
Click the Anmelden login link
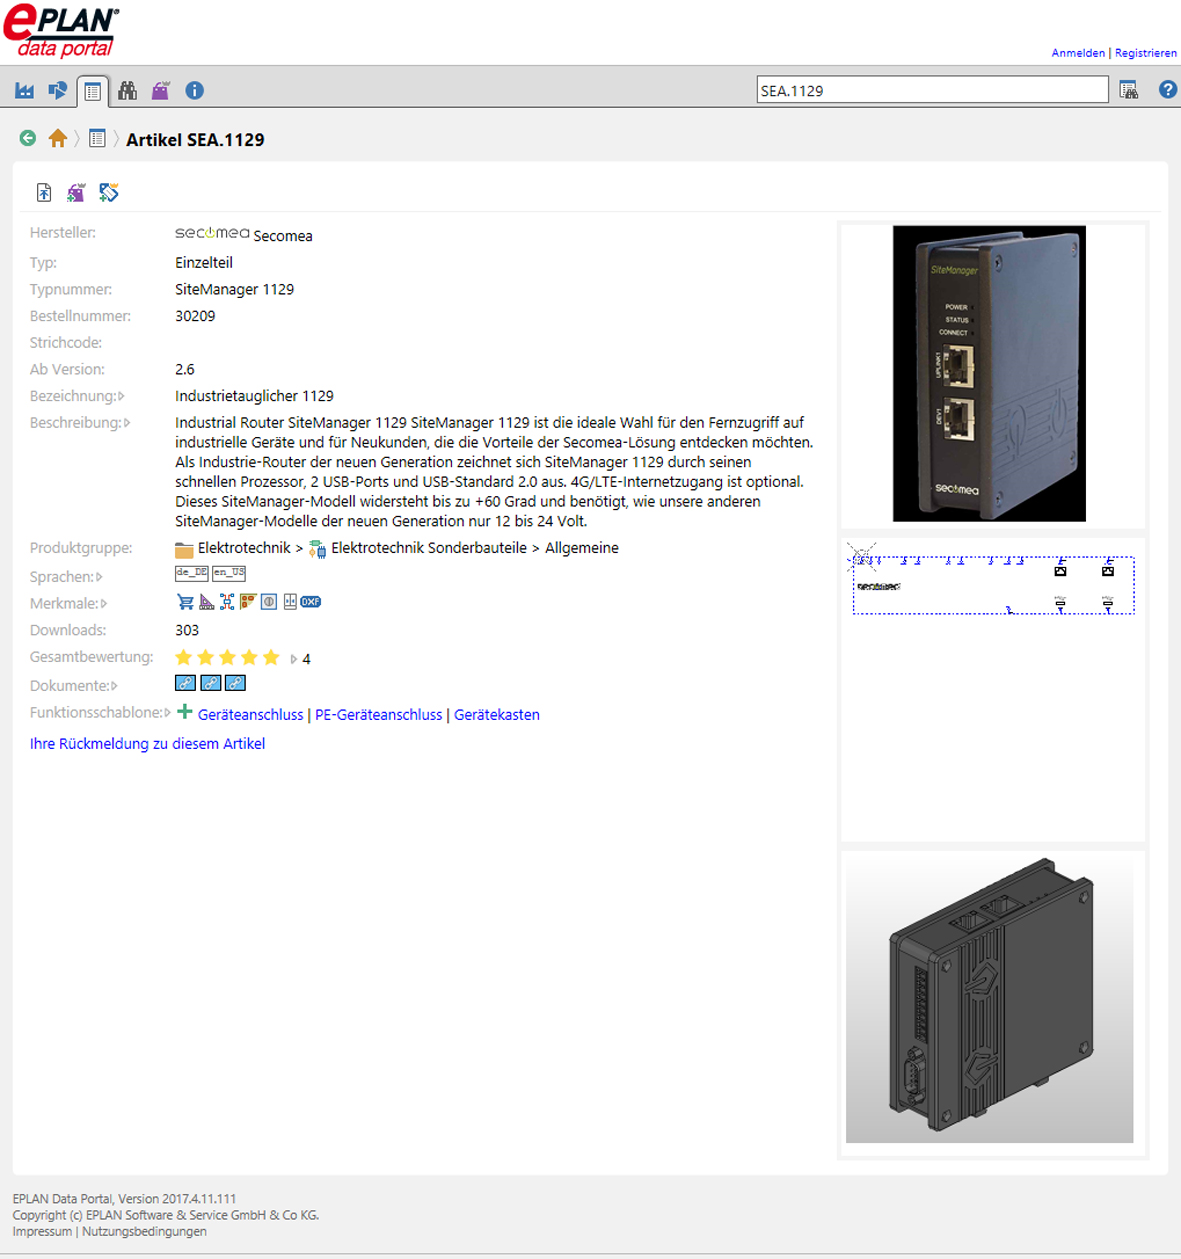(1077, 53)
